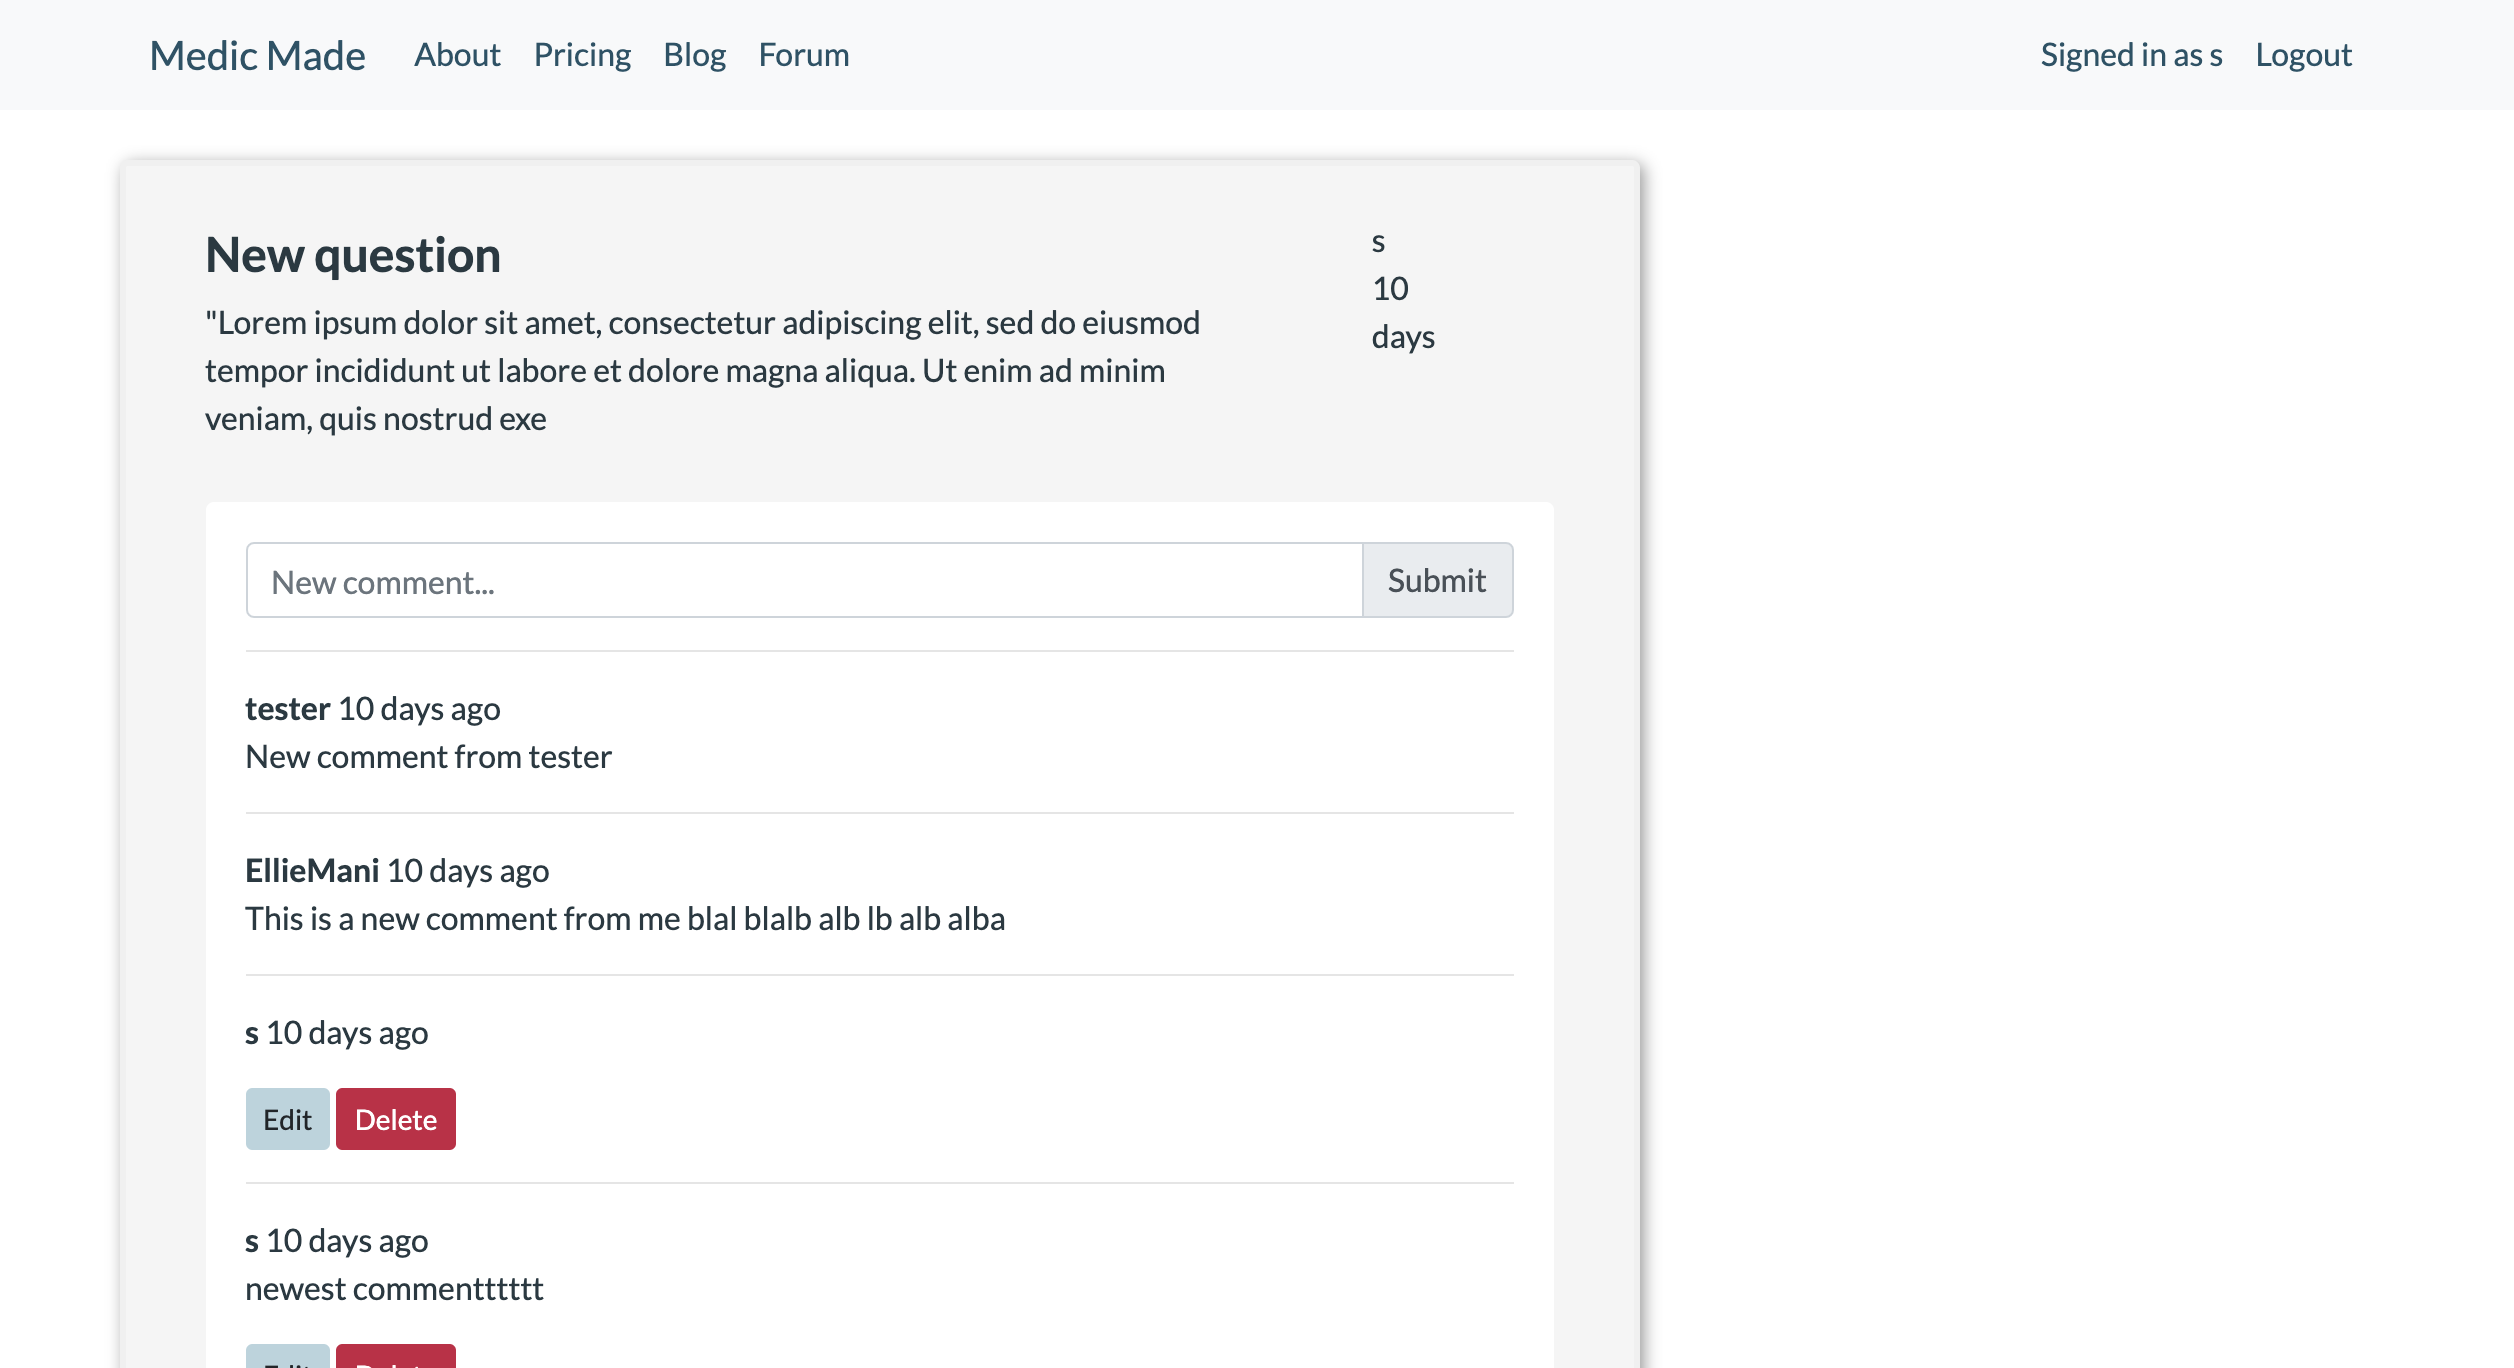Image resolution: width=2514 pixels, height=1368 pixels.
Task: Open the About page
Action: [x=456, y=55]
